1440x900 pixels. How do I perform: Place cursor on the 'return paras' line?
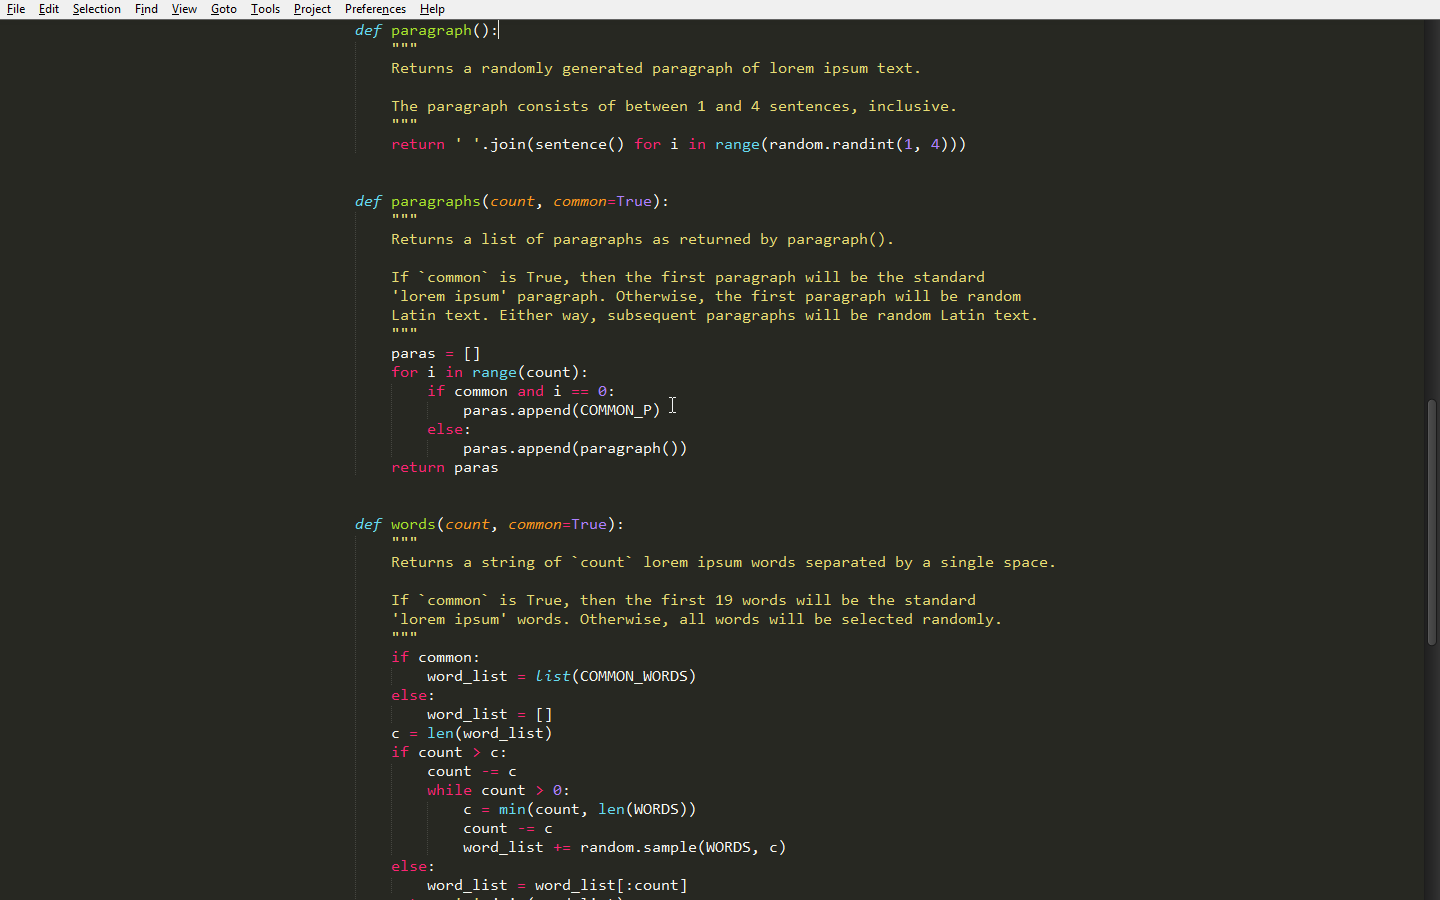(445, 467)
